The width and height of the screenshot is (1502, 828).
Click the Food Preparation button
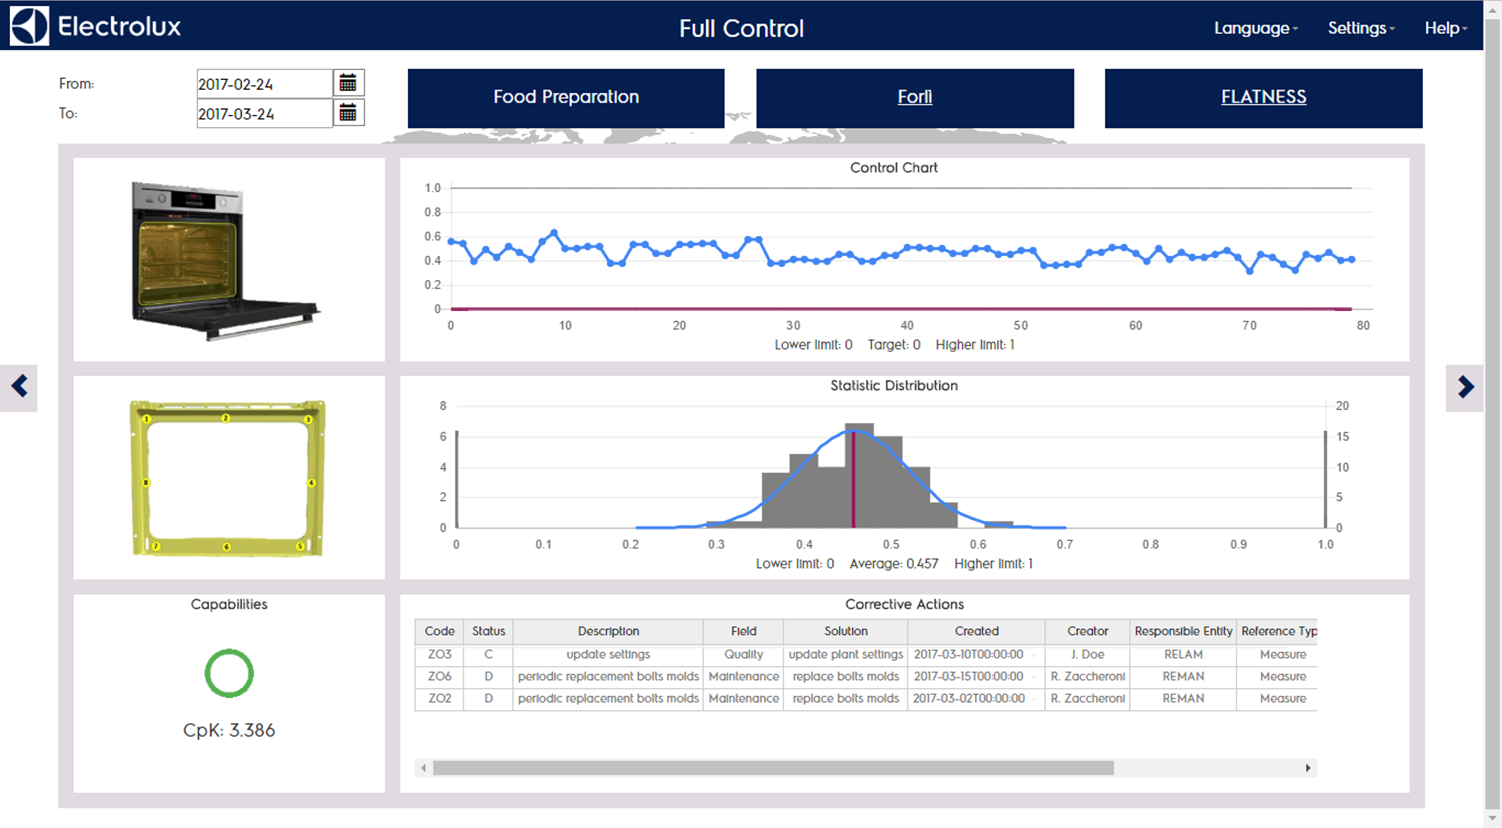(566, 97)
